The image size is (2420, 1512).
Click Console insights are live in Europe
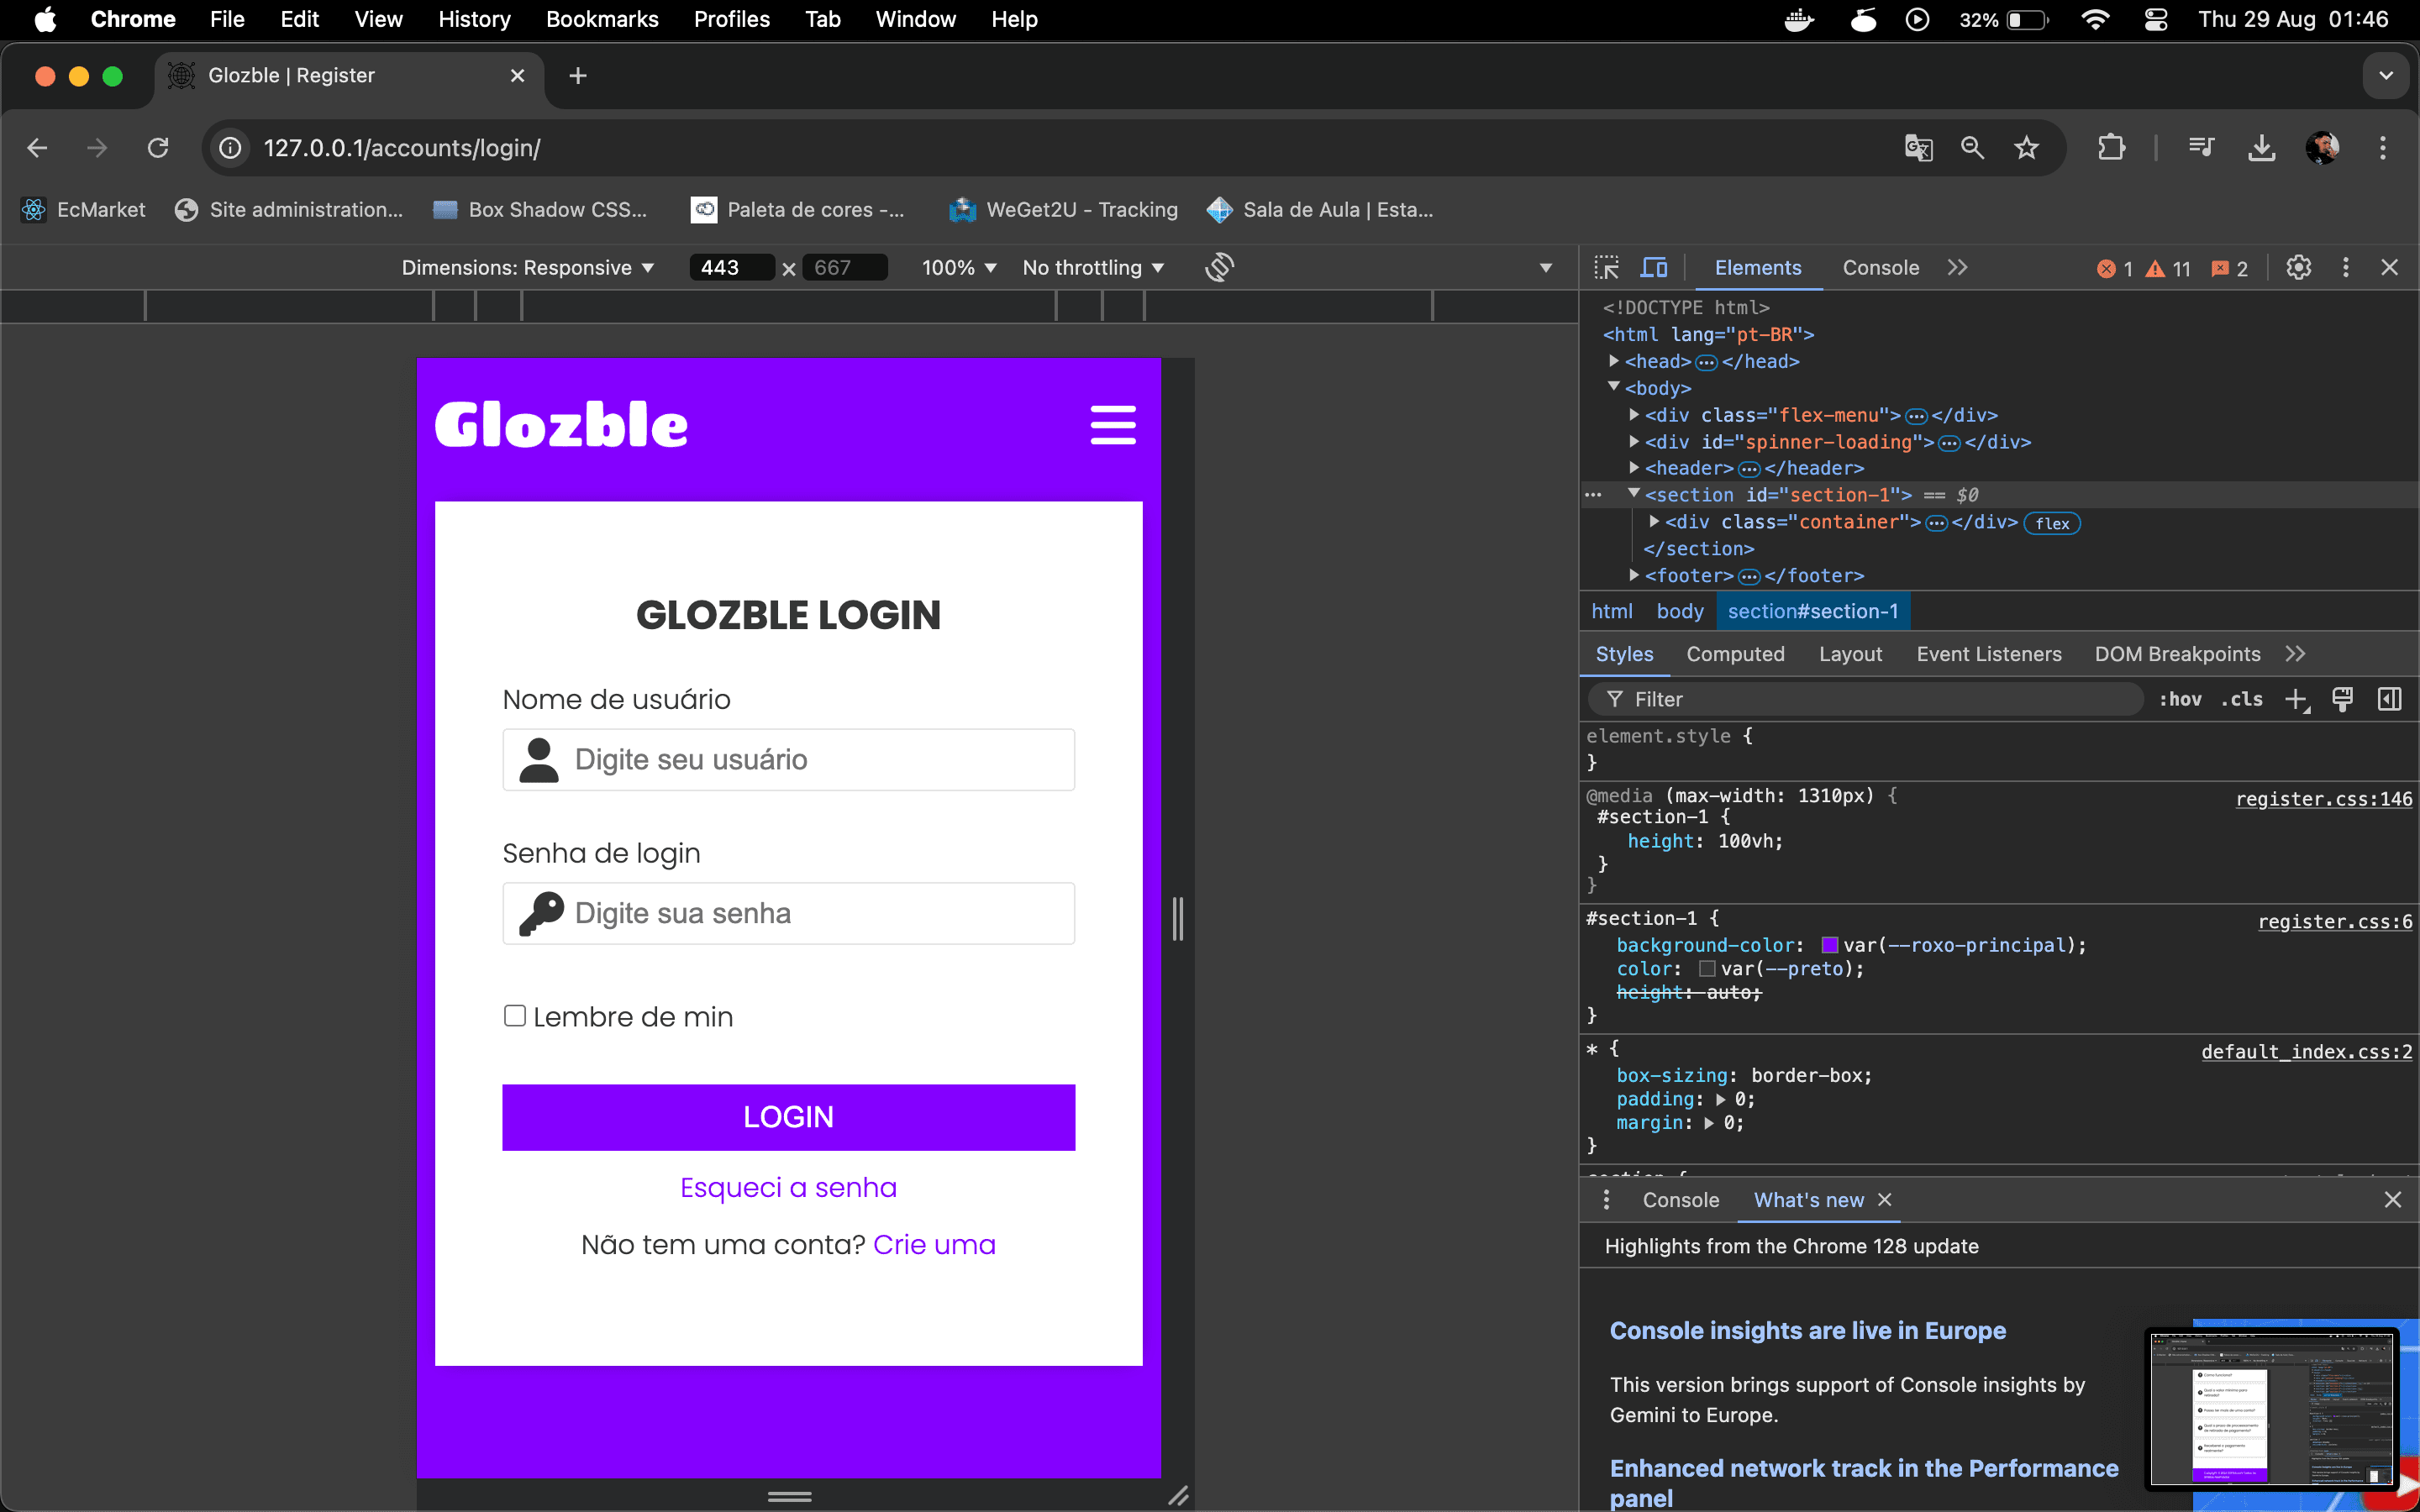pyautogui.click(x=1807, y=1331)
